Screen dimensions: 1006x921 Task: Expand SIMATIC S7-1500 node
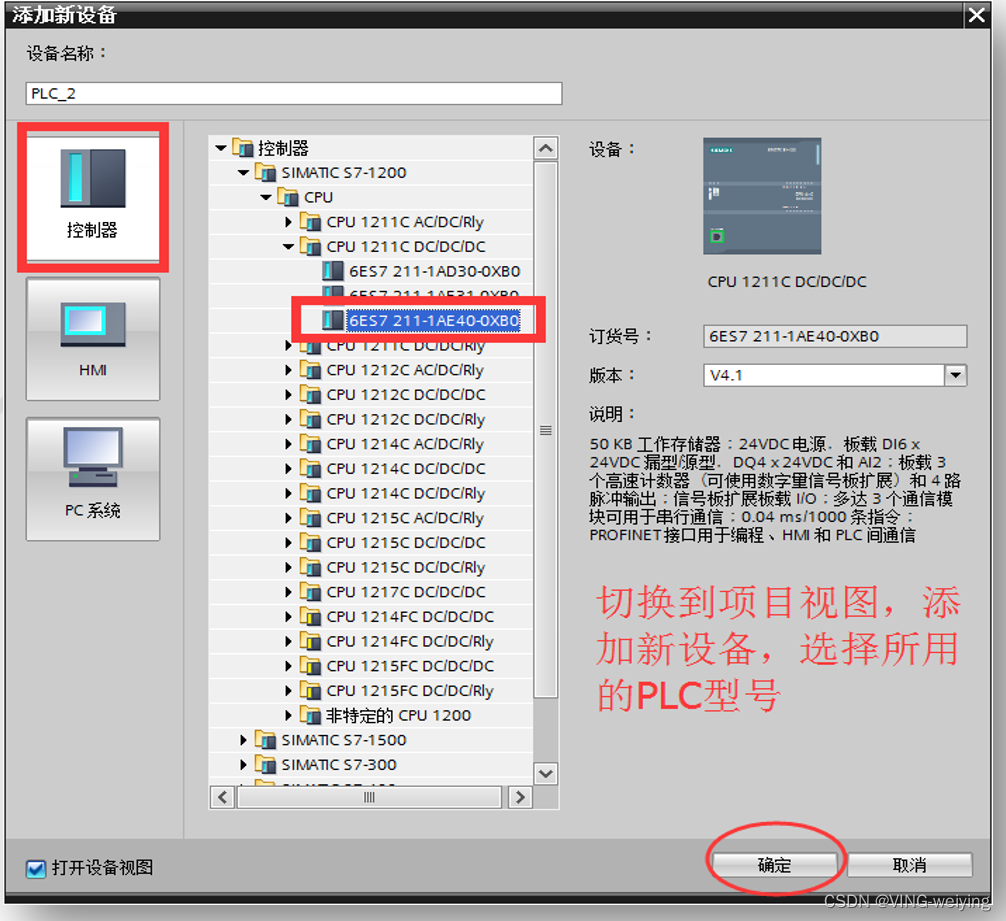(x=243, y=739)
